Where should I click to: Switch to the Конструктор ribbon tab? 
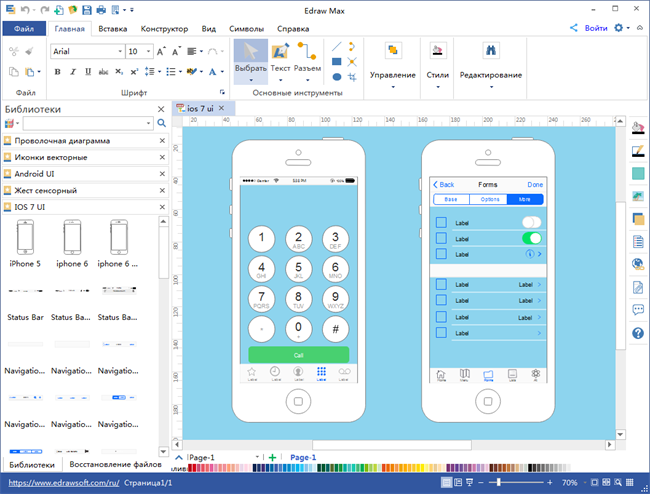pos(164,29)
